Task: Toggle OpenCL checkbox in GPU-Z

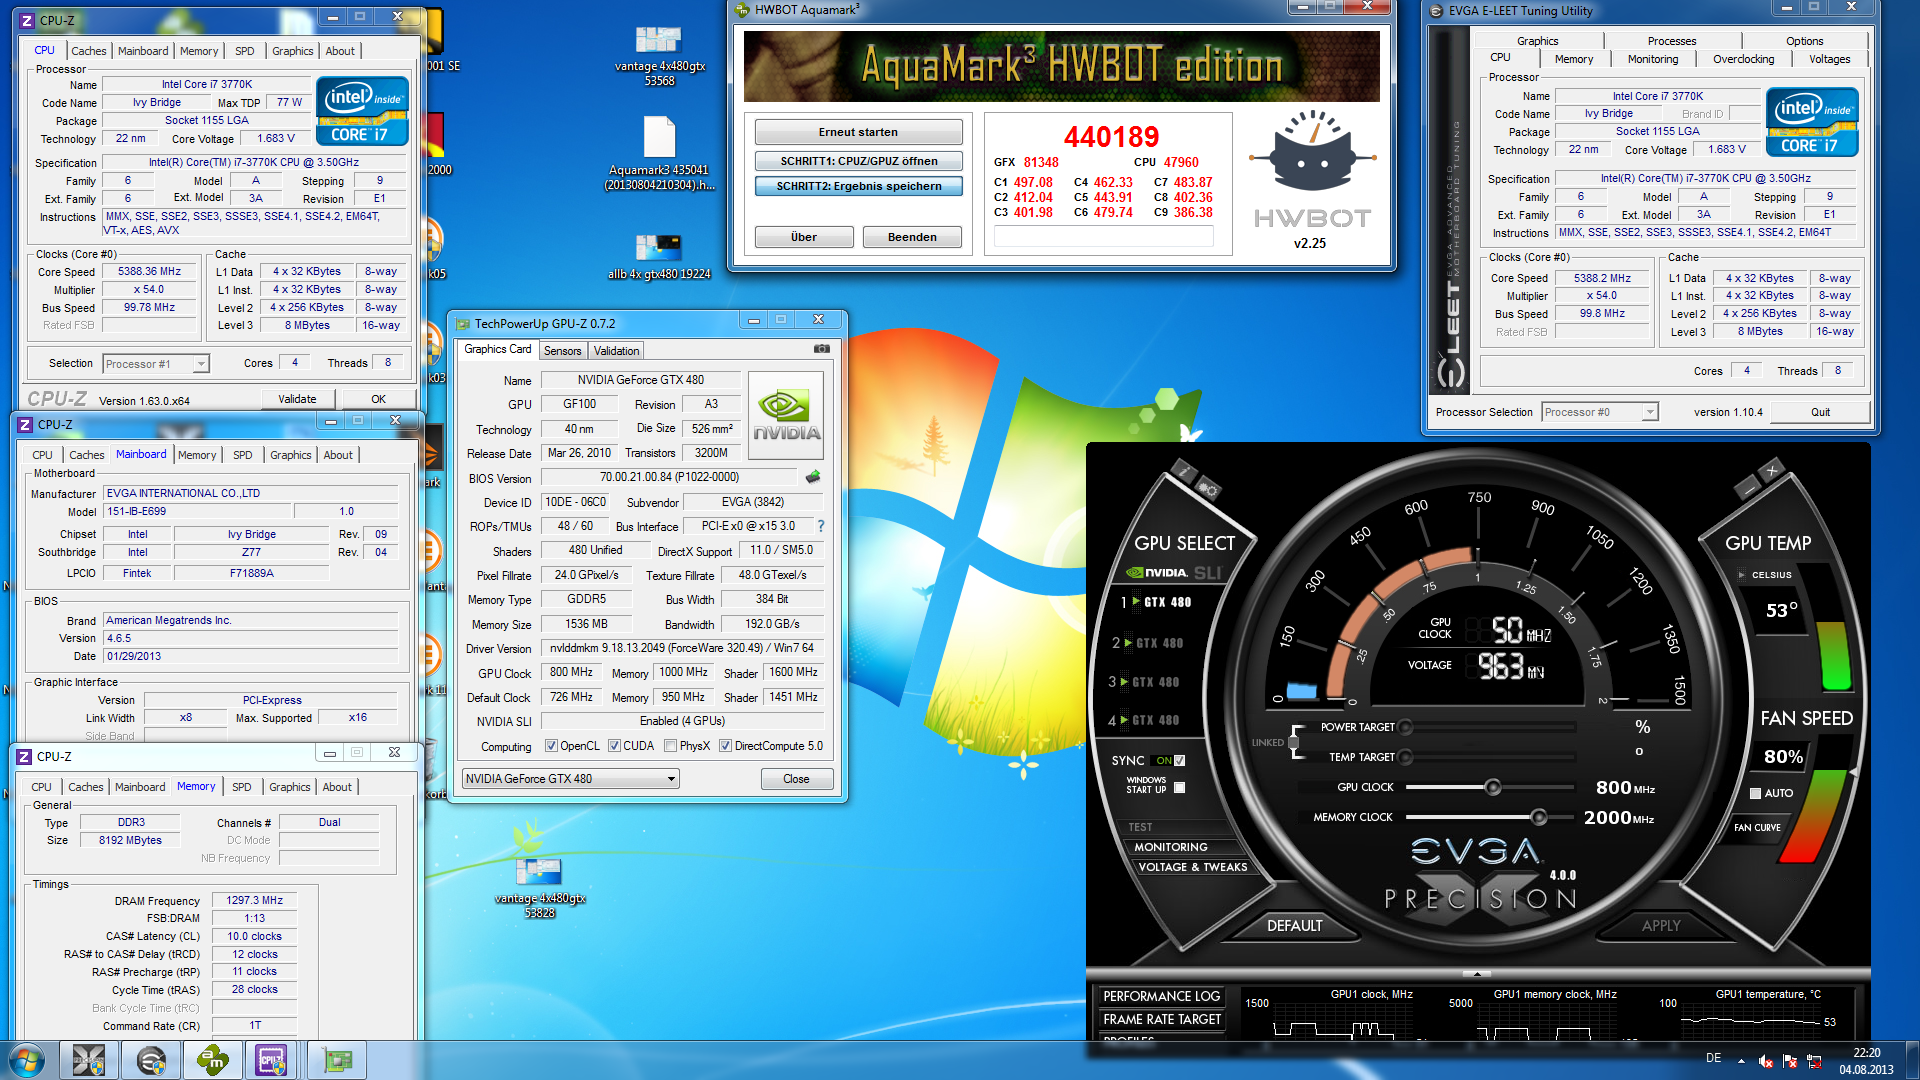Action: 551,746
